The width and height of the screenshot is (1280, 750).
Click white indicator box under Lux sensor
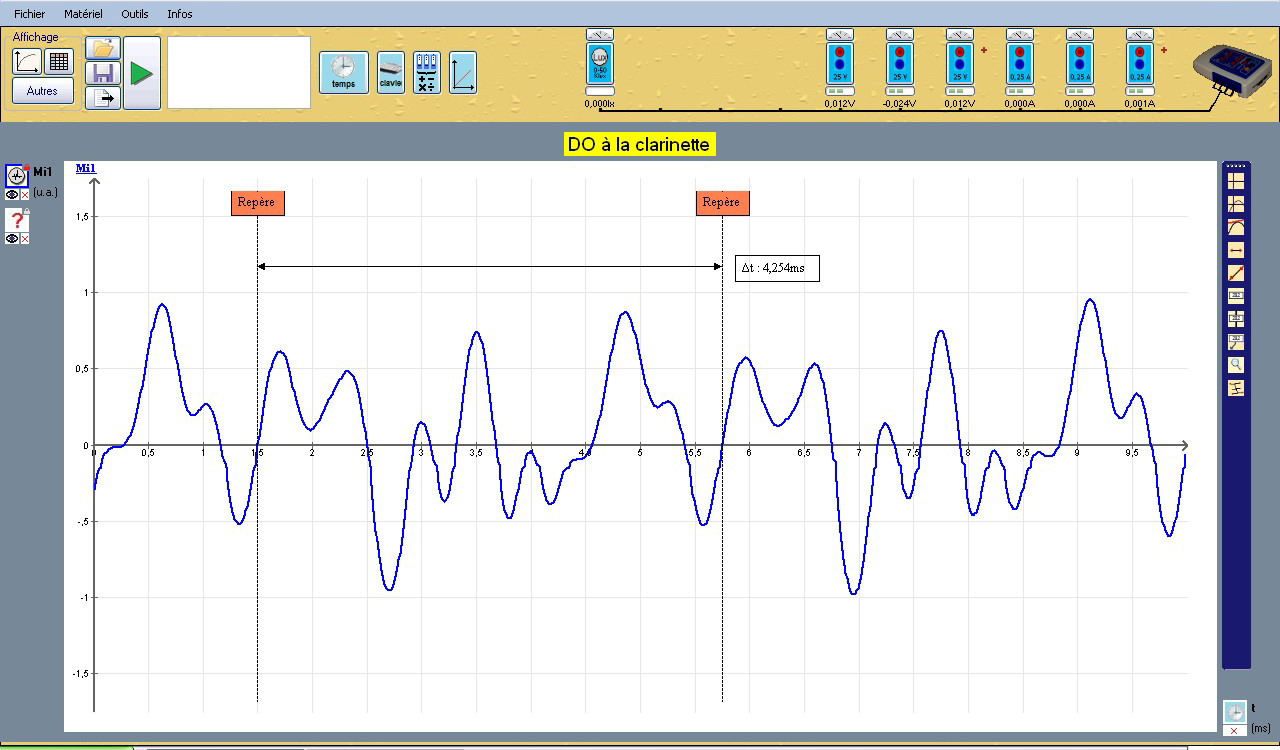click(600, 91)
